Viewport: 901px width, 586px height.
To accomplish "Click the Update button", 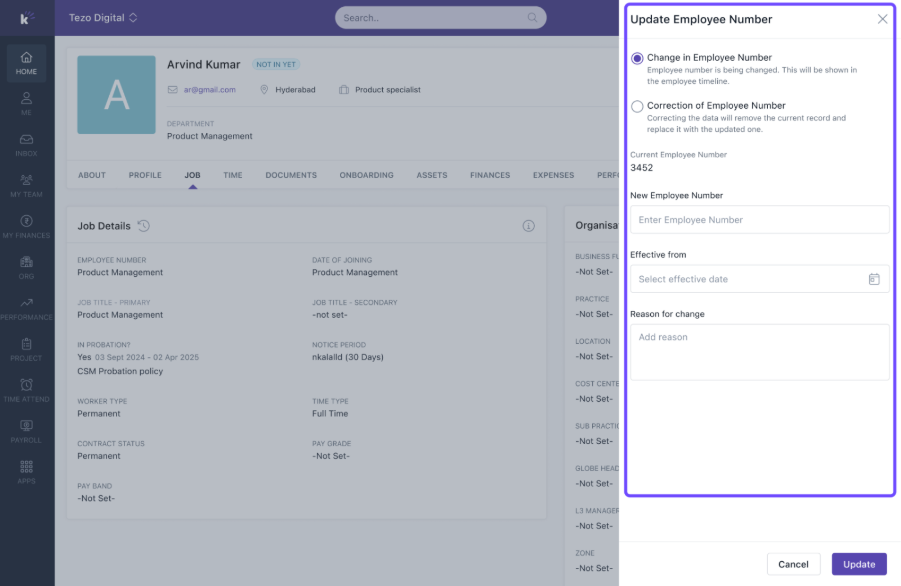I will pos(859,564).
